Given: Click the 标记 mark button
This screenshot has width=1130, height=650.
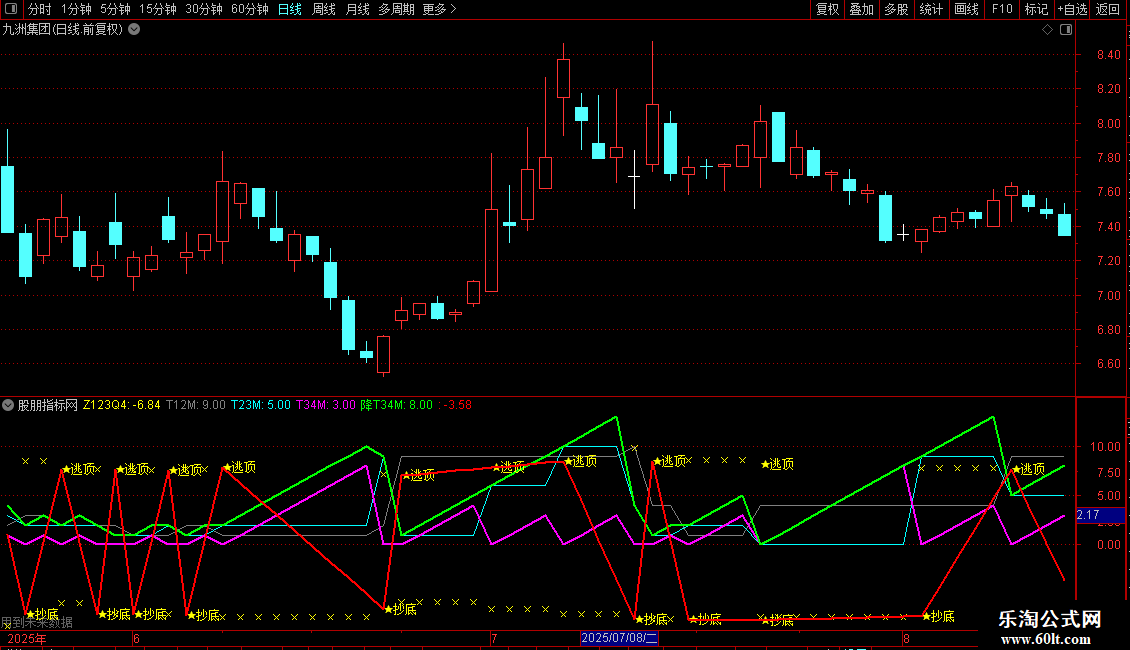Looking at the screenshot, I should coord(1036,9).
